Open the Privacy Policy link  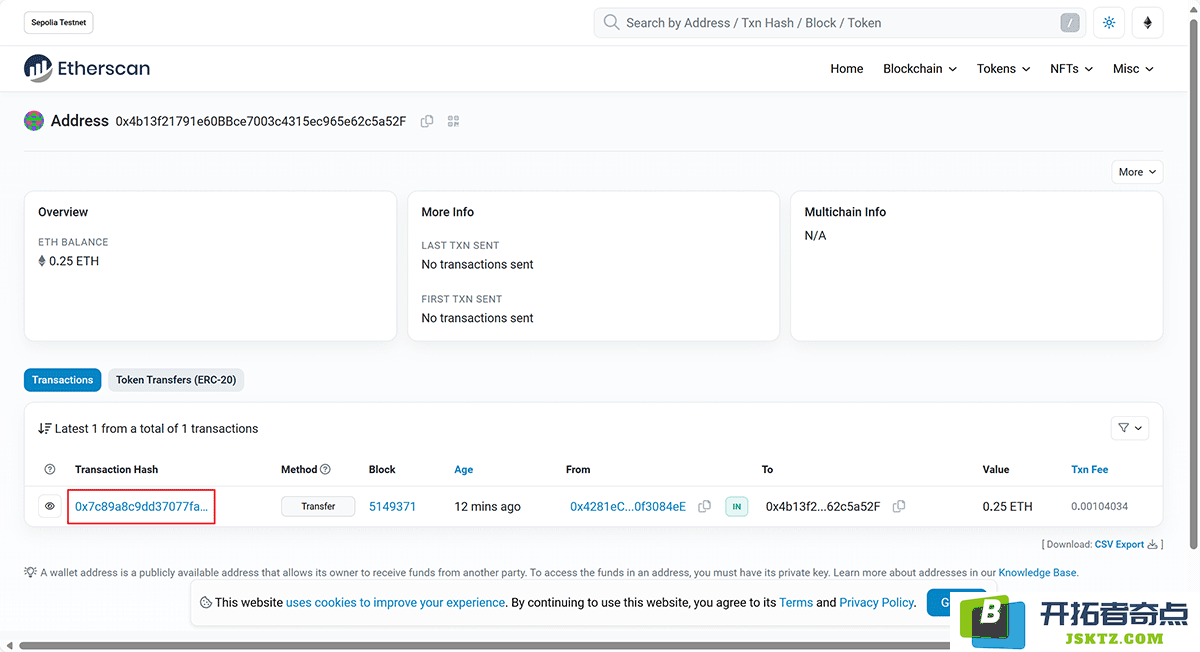click(877, 603)
